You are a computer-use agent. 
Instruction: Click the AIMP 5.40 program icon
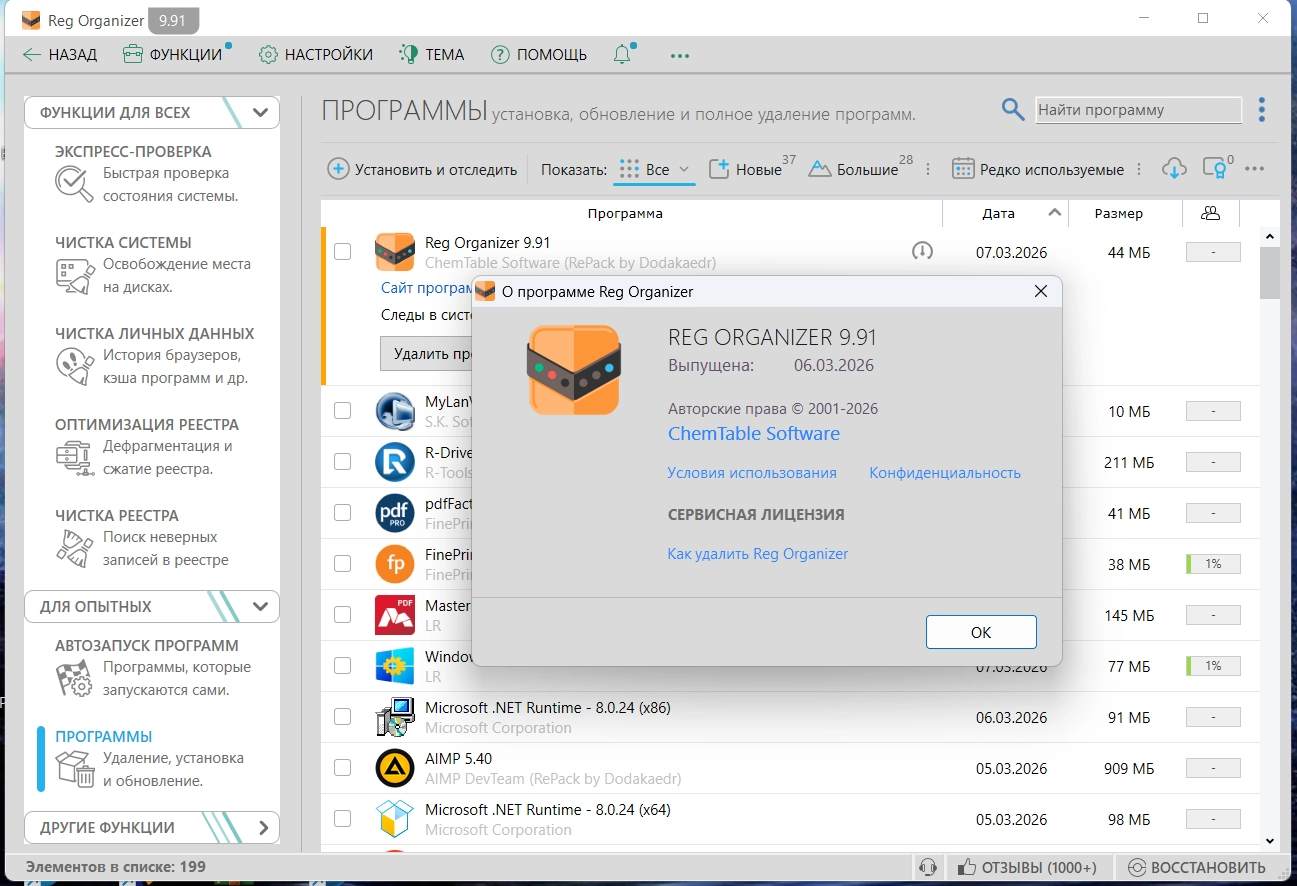pos(395,768)
